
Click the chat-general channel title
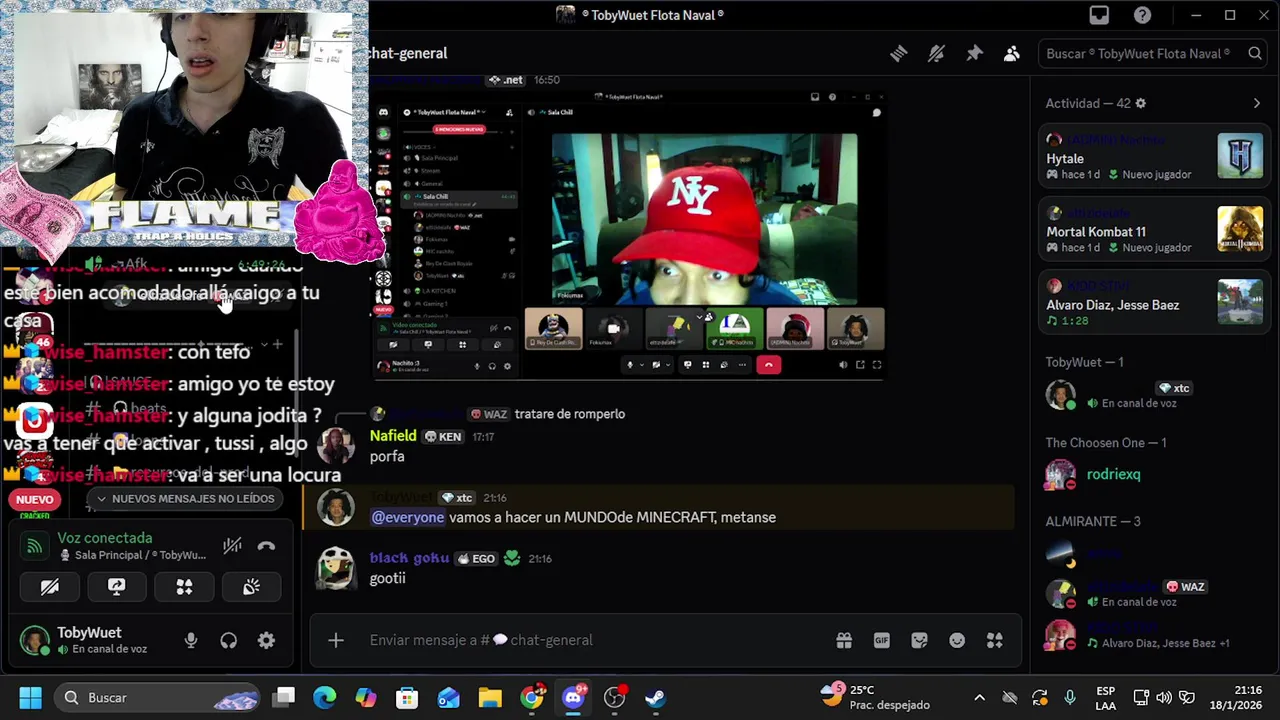coord(407,53)
